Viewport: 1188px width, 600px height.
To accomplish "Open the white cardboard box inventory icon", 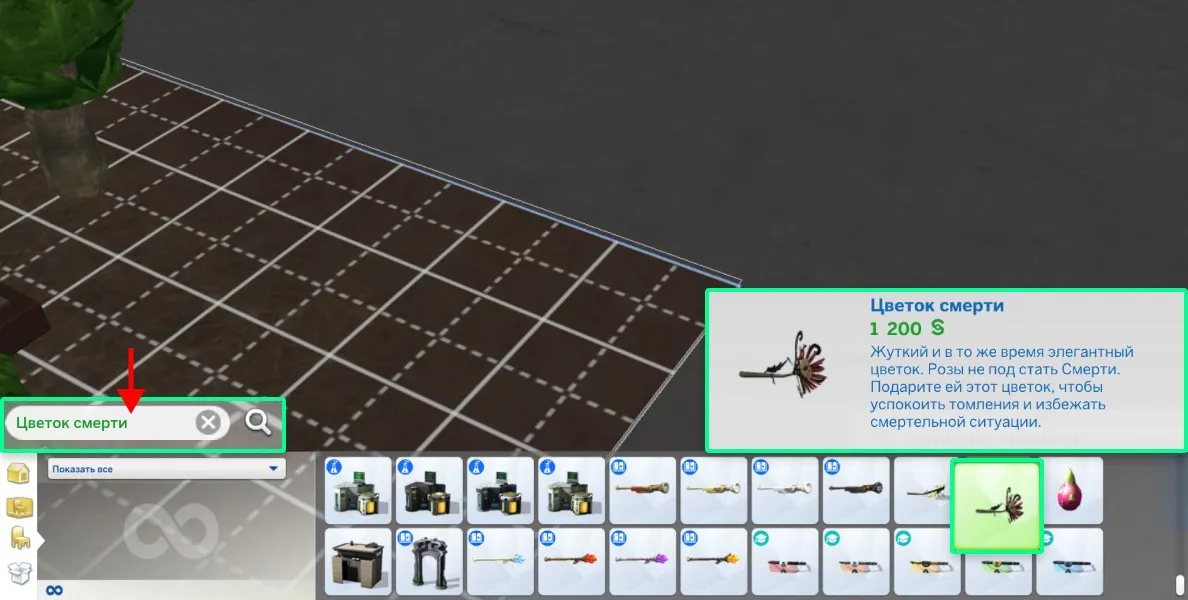I will [x=19, y=573].
